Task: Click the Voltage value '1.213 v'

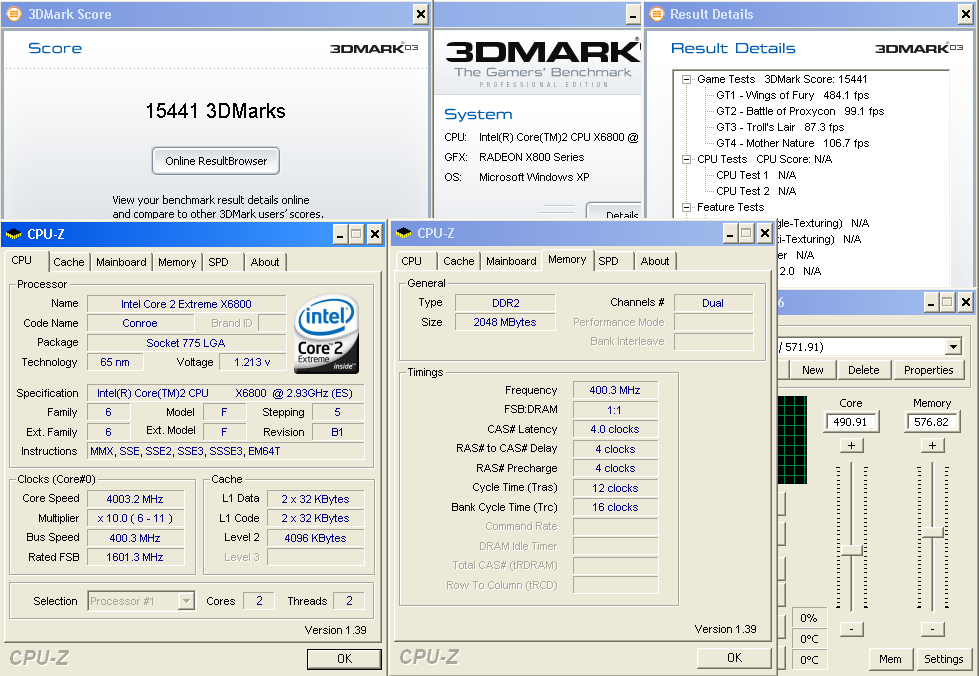Action: pos(252,362)
